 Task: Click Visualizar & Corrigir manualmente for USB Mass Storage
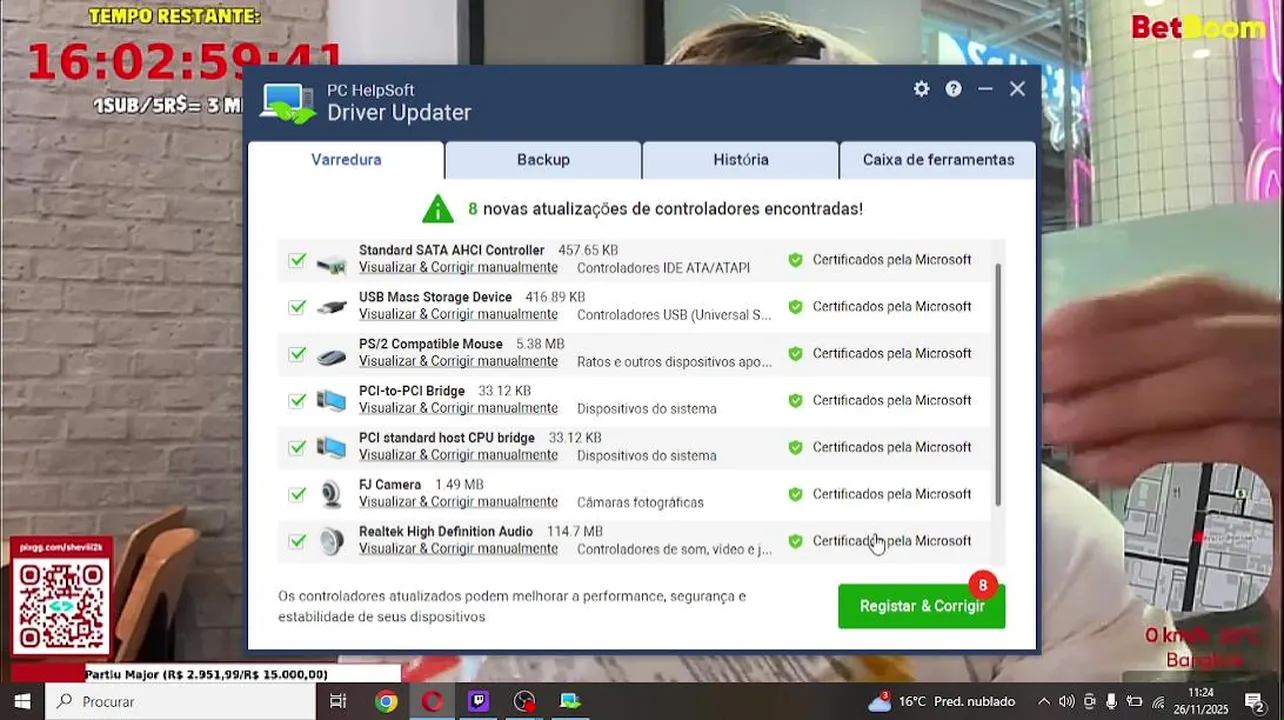click(x=458, y=315)
